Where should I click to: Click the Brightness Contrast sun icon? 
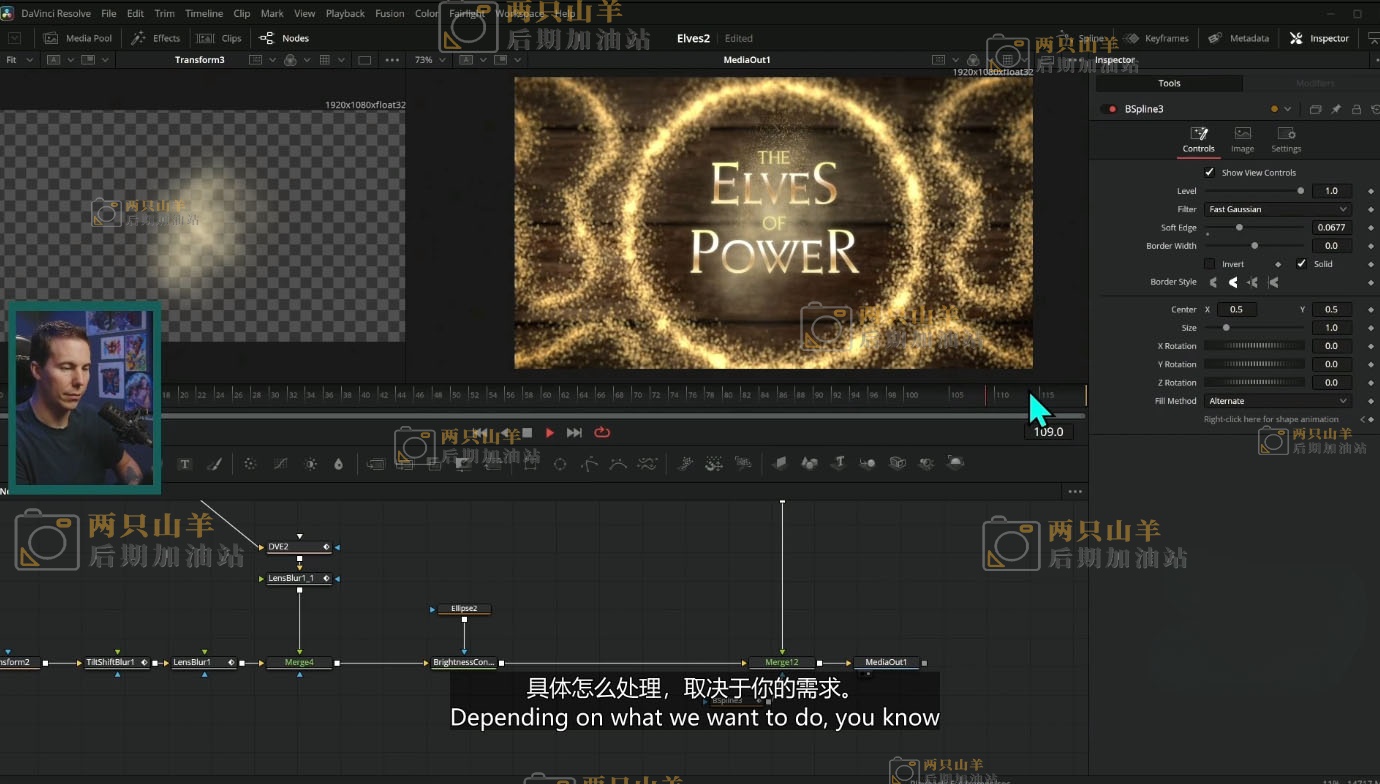311,464
